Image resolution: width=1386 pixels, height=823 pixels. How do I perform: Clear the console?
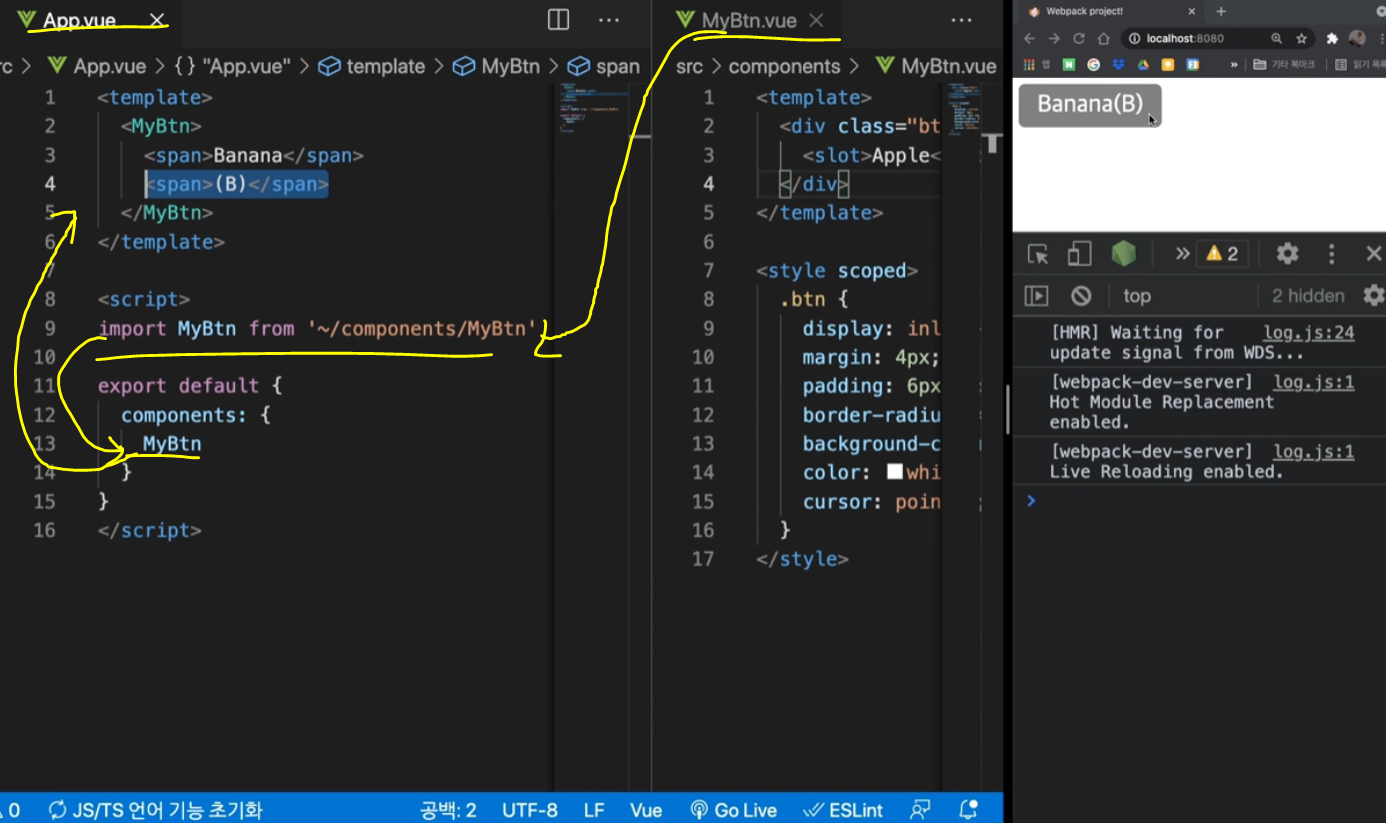[x=1081, y=296]
